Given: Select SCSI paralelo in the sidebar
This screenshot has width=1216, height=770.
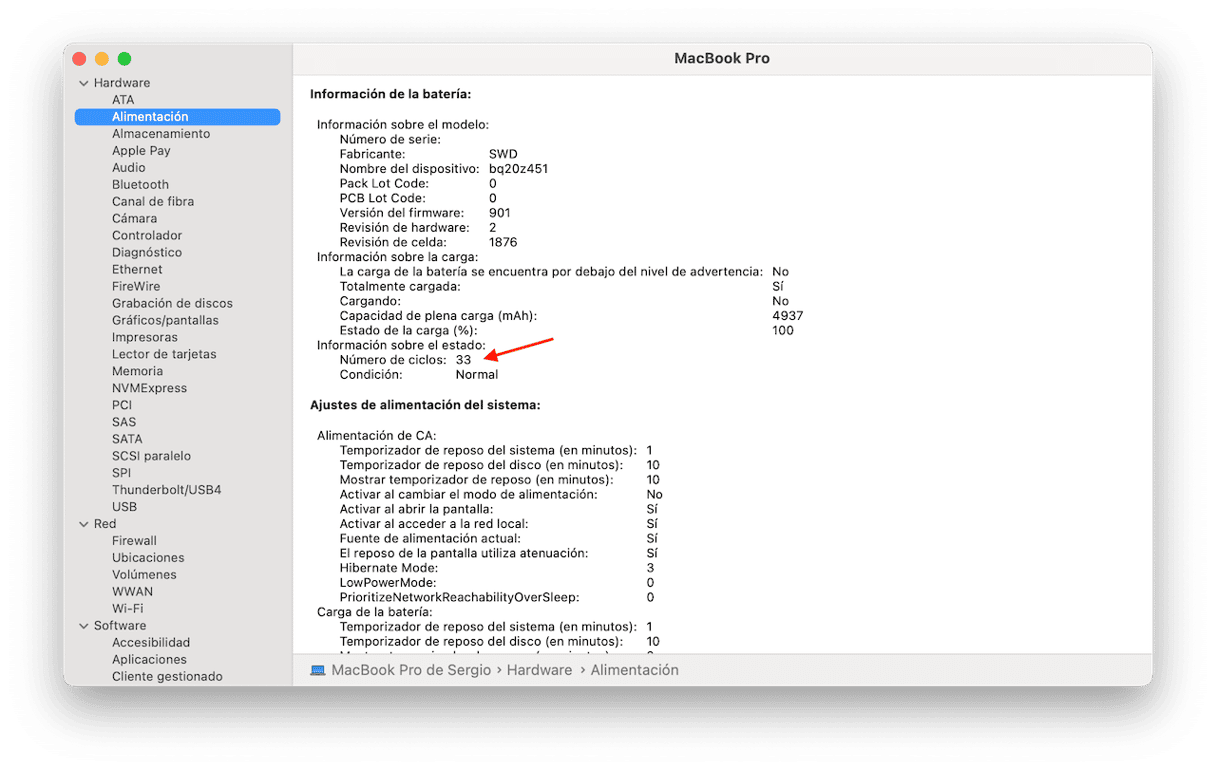Looking at the screenshot, I should [151, 457].
